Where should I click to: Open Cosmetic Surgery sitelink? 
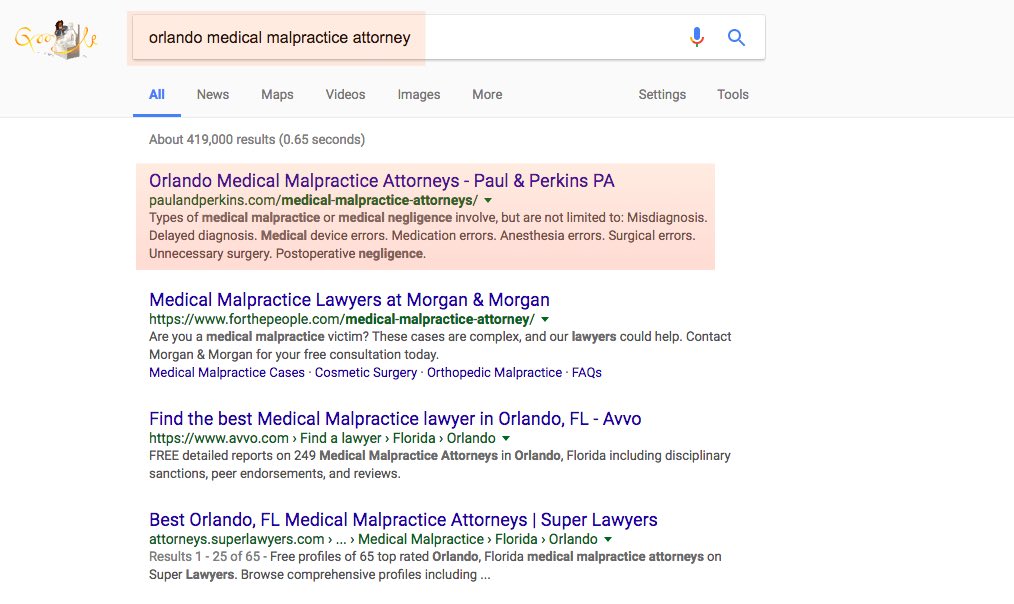366,372
